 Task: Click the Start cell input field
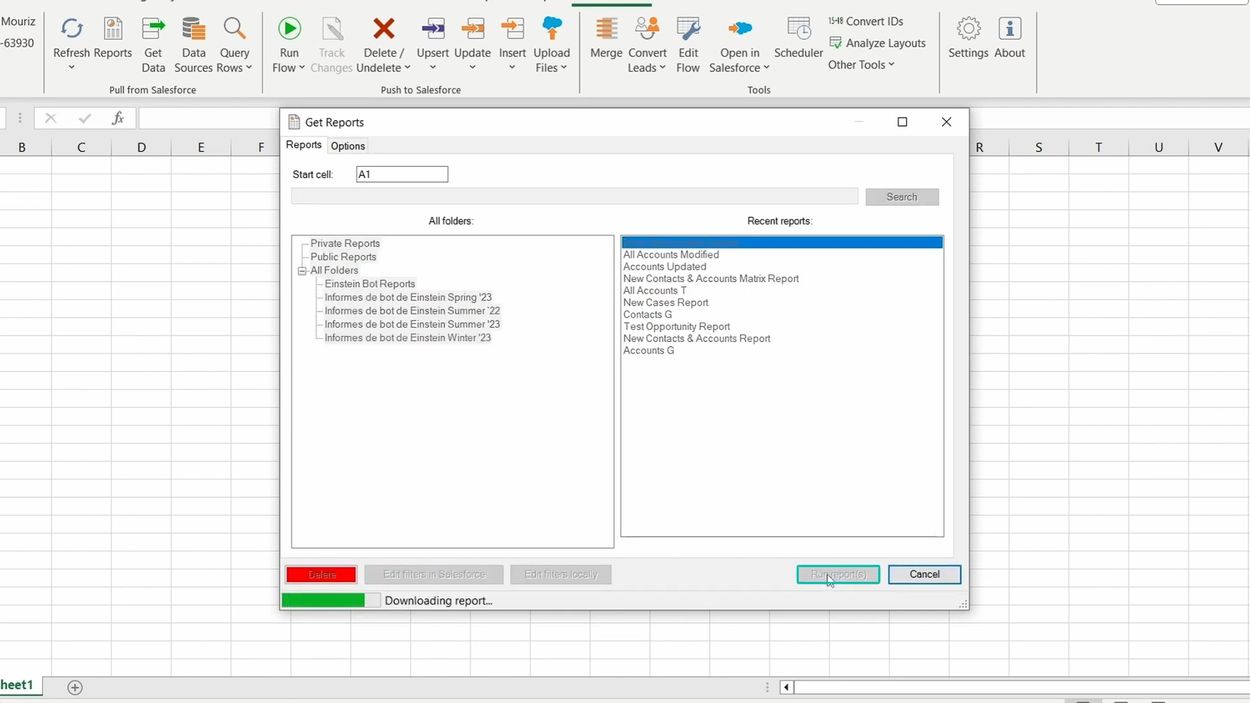(x=402, y=174)
